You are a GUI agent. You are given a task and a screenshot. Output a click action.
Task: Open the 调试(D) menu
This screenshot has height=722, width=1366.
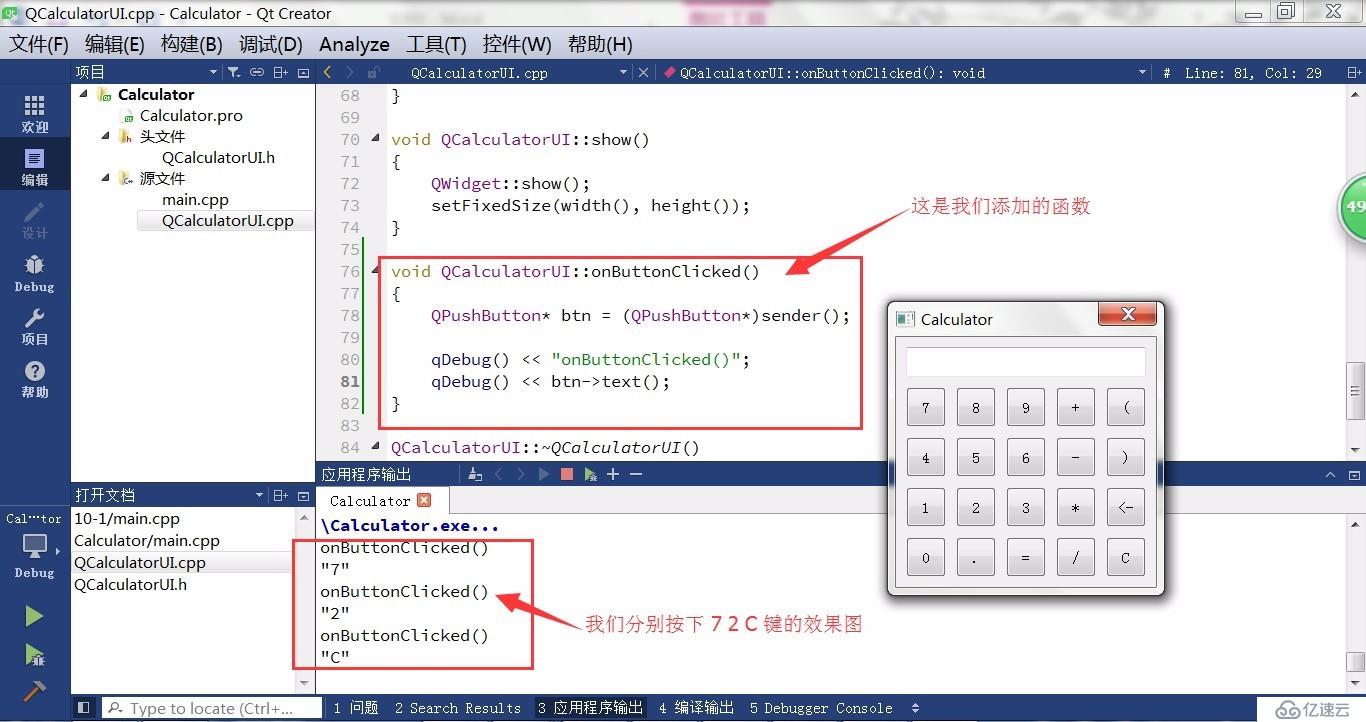[270, 45]
